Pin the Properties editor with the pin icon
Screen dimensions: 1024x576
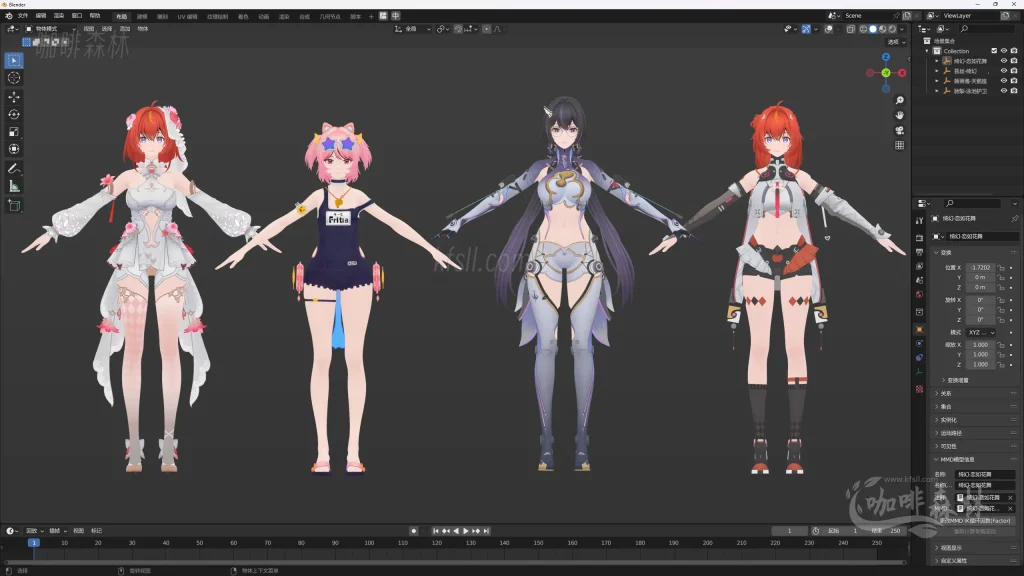pyautogui.click(x=1014, y=219)
